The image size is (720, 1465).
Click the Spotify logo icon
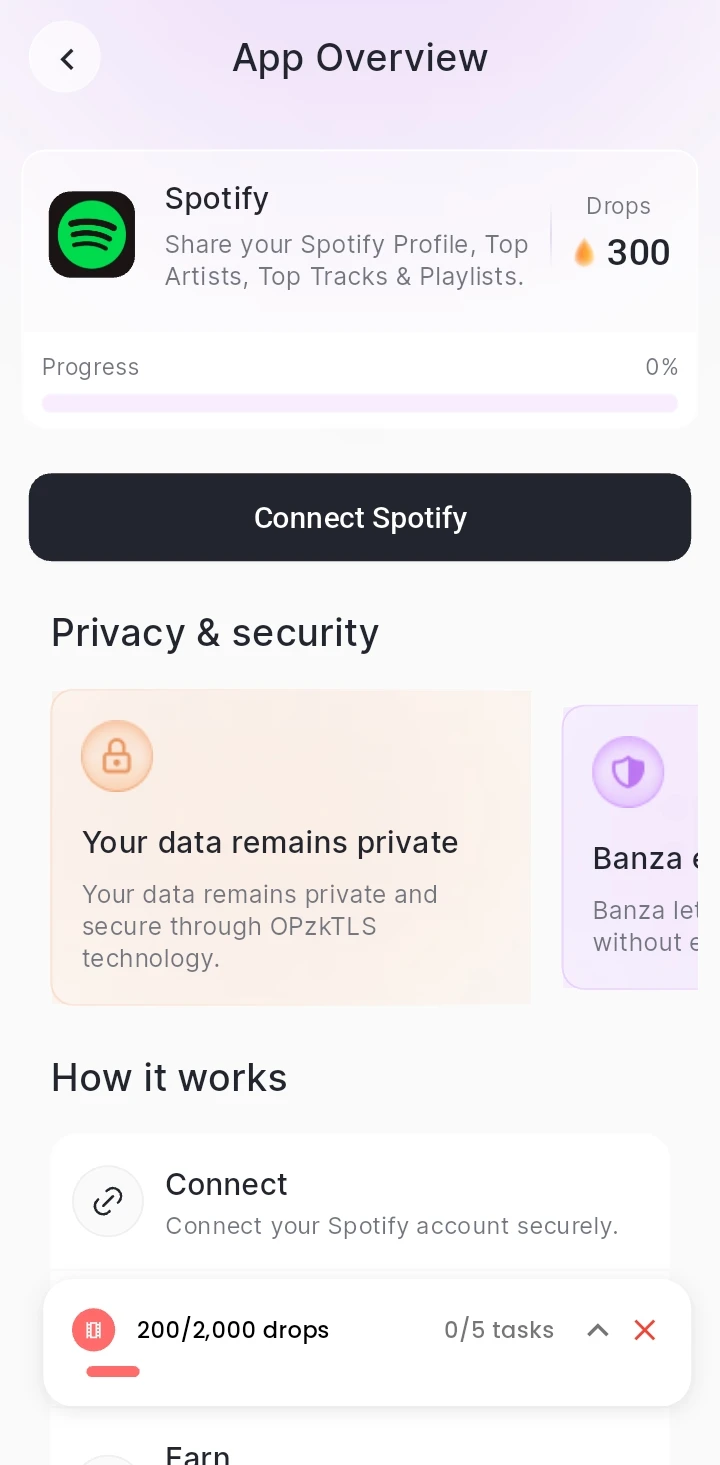click(x=91, y=234)
